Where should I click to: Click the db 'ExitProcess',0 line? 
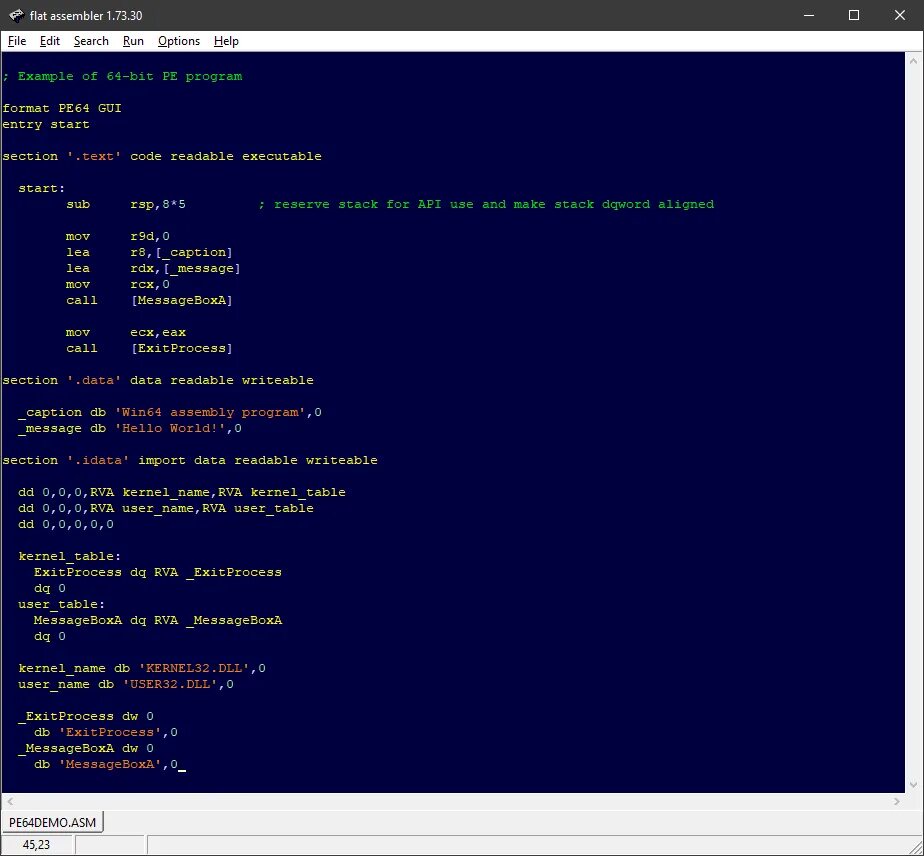point(106,732)
